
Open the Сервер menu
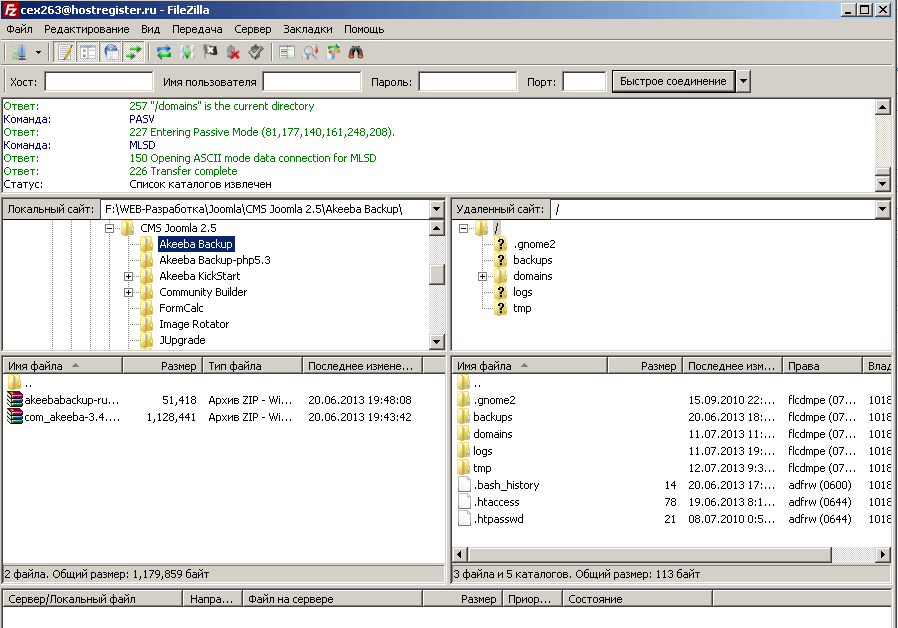[x=252, y=30]
